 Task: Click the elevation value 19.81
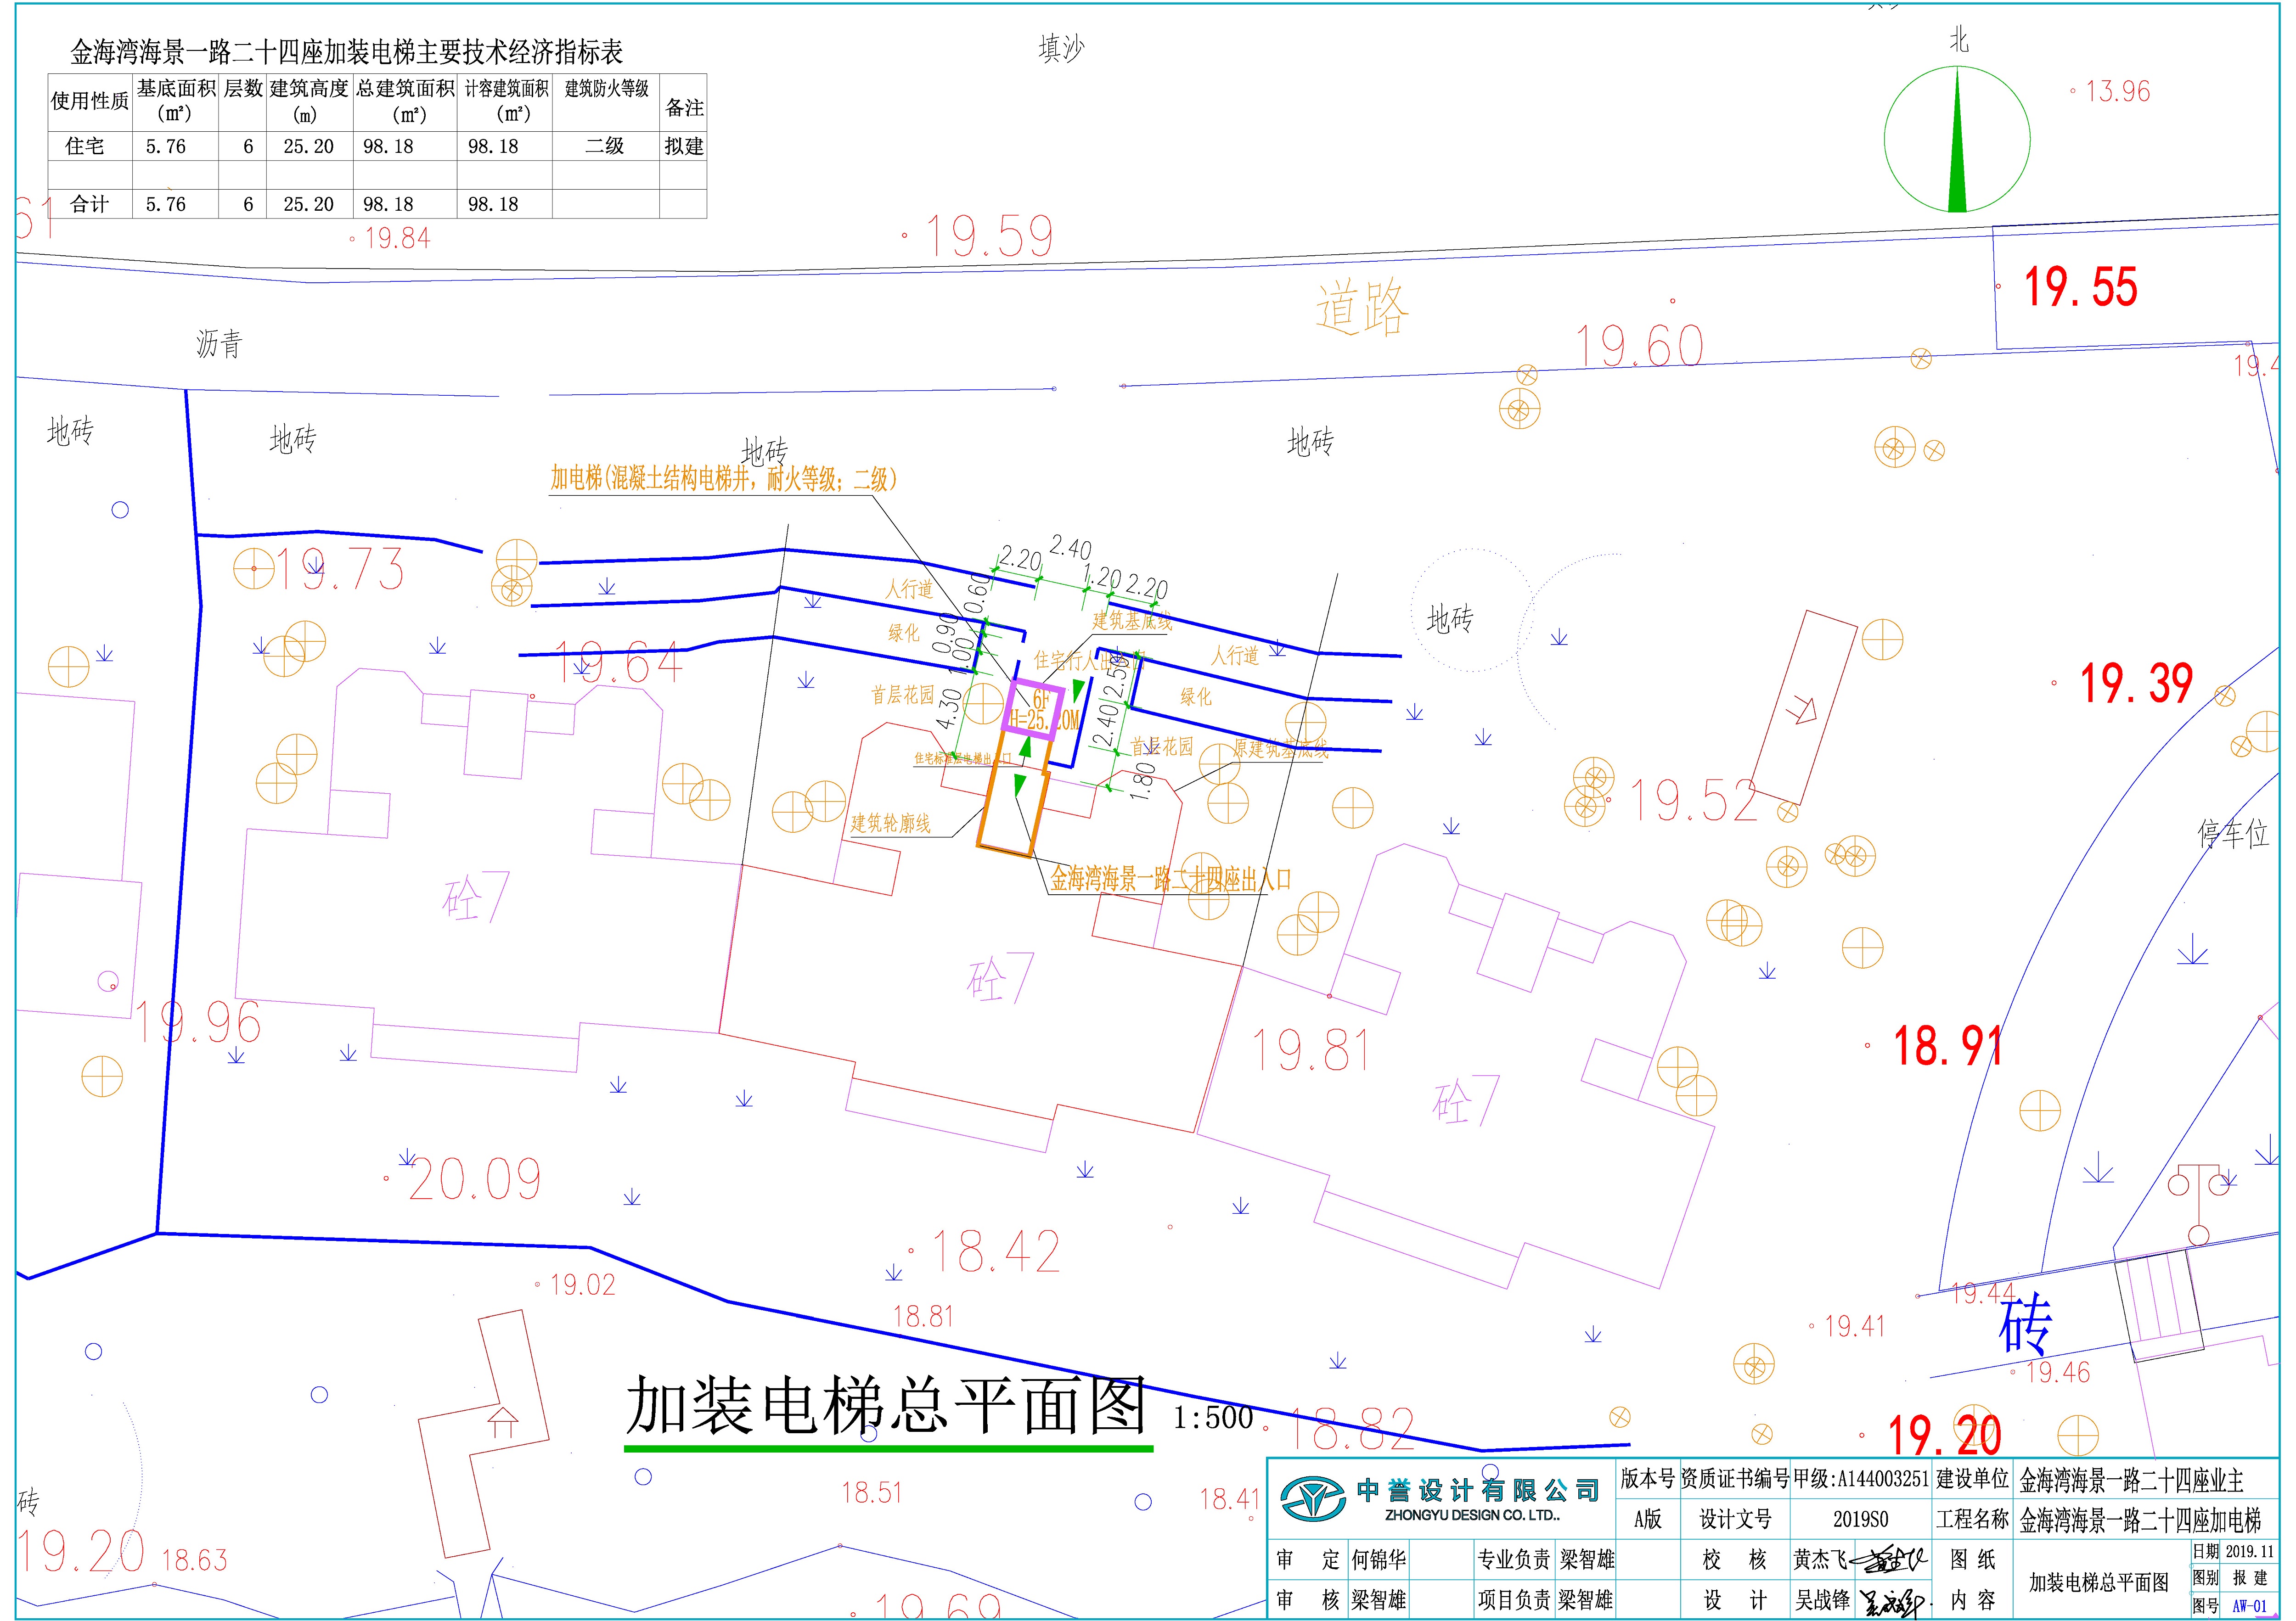tap(1310, 1049)
